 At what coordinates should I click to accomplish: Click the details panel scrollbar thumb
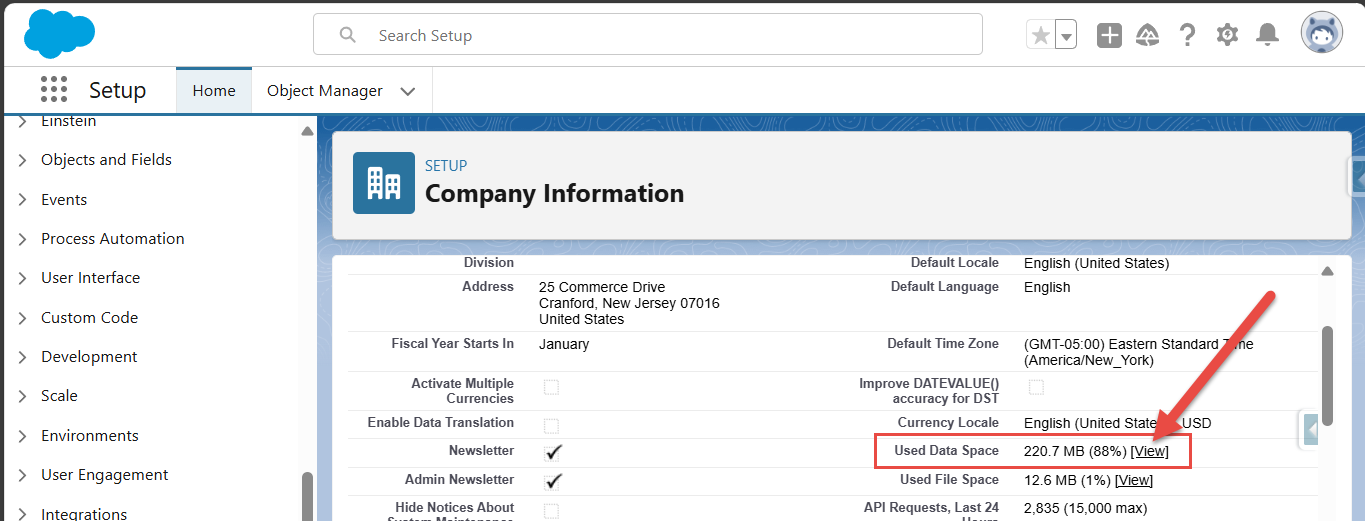[x=1327, y=376]
